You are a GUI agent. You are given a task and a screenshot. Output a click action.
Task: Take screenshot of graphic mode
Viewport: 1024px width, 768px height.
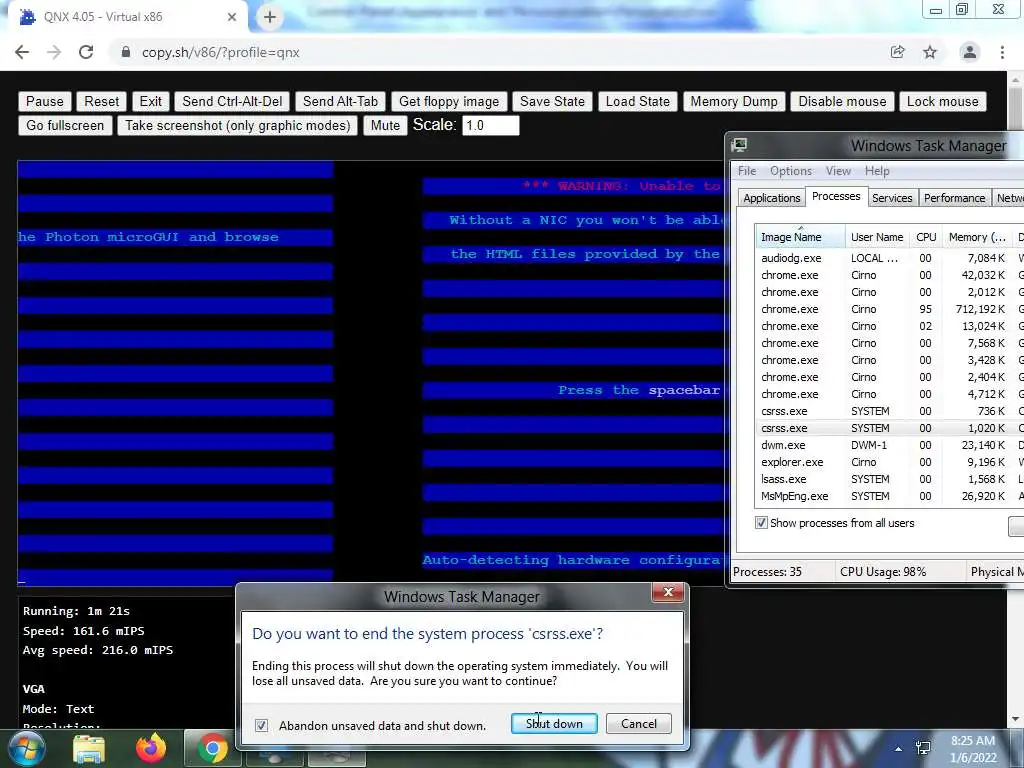238,125
